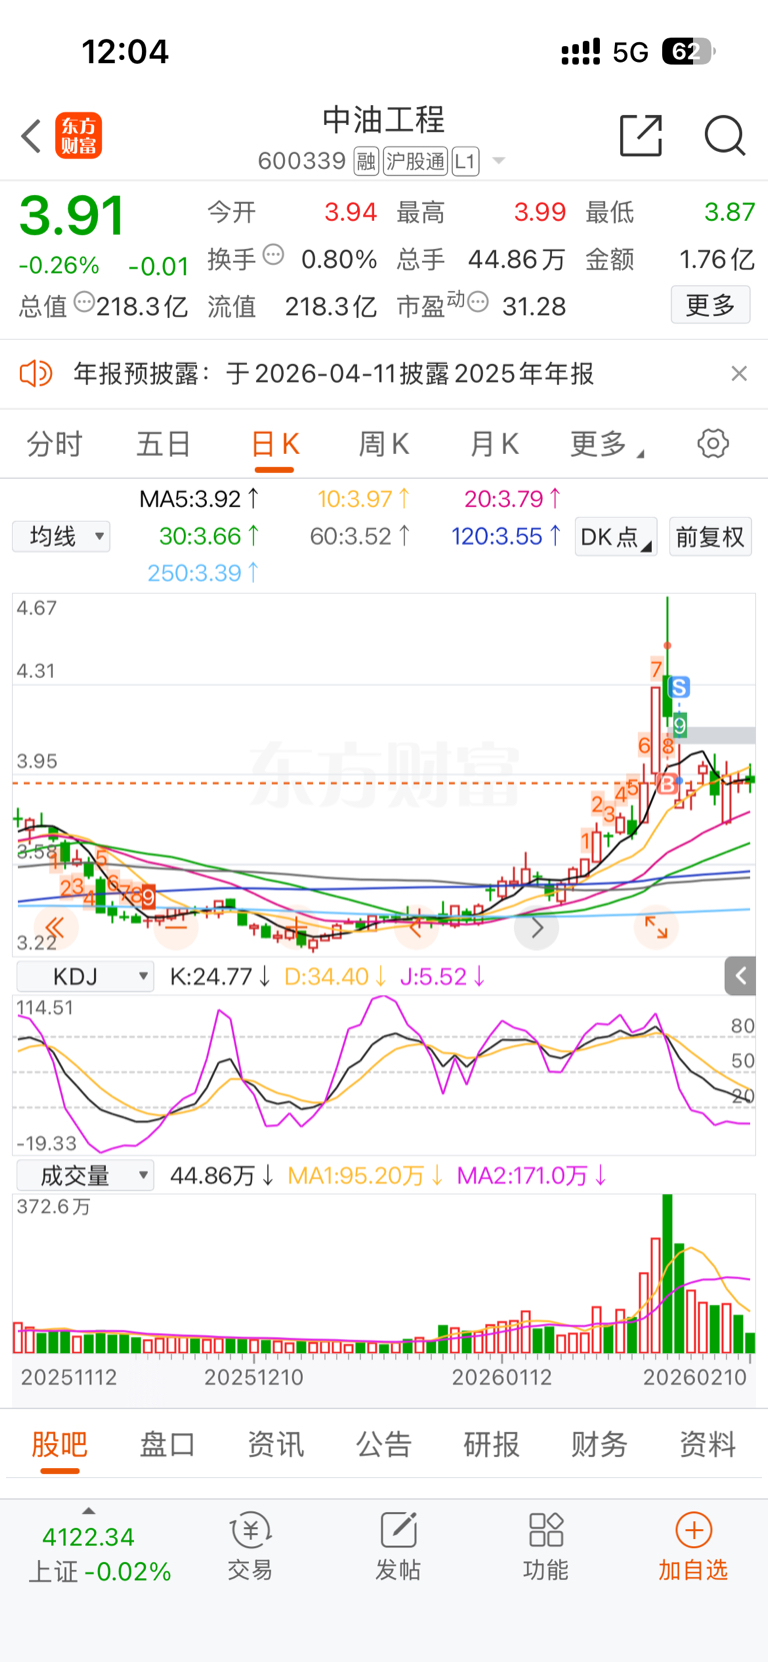
Task: Open chart settings gear icon
Action: coord(713,443)
